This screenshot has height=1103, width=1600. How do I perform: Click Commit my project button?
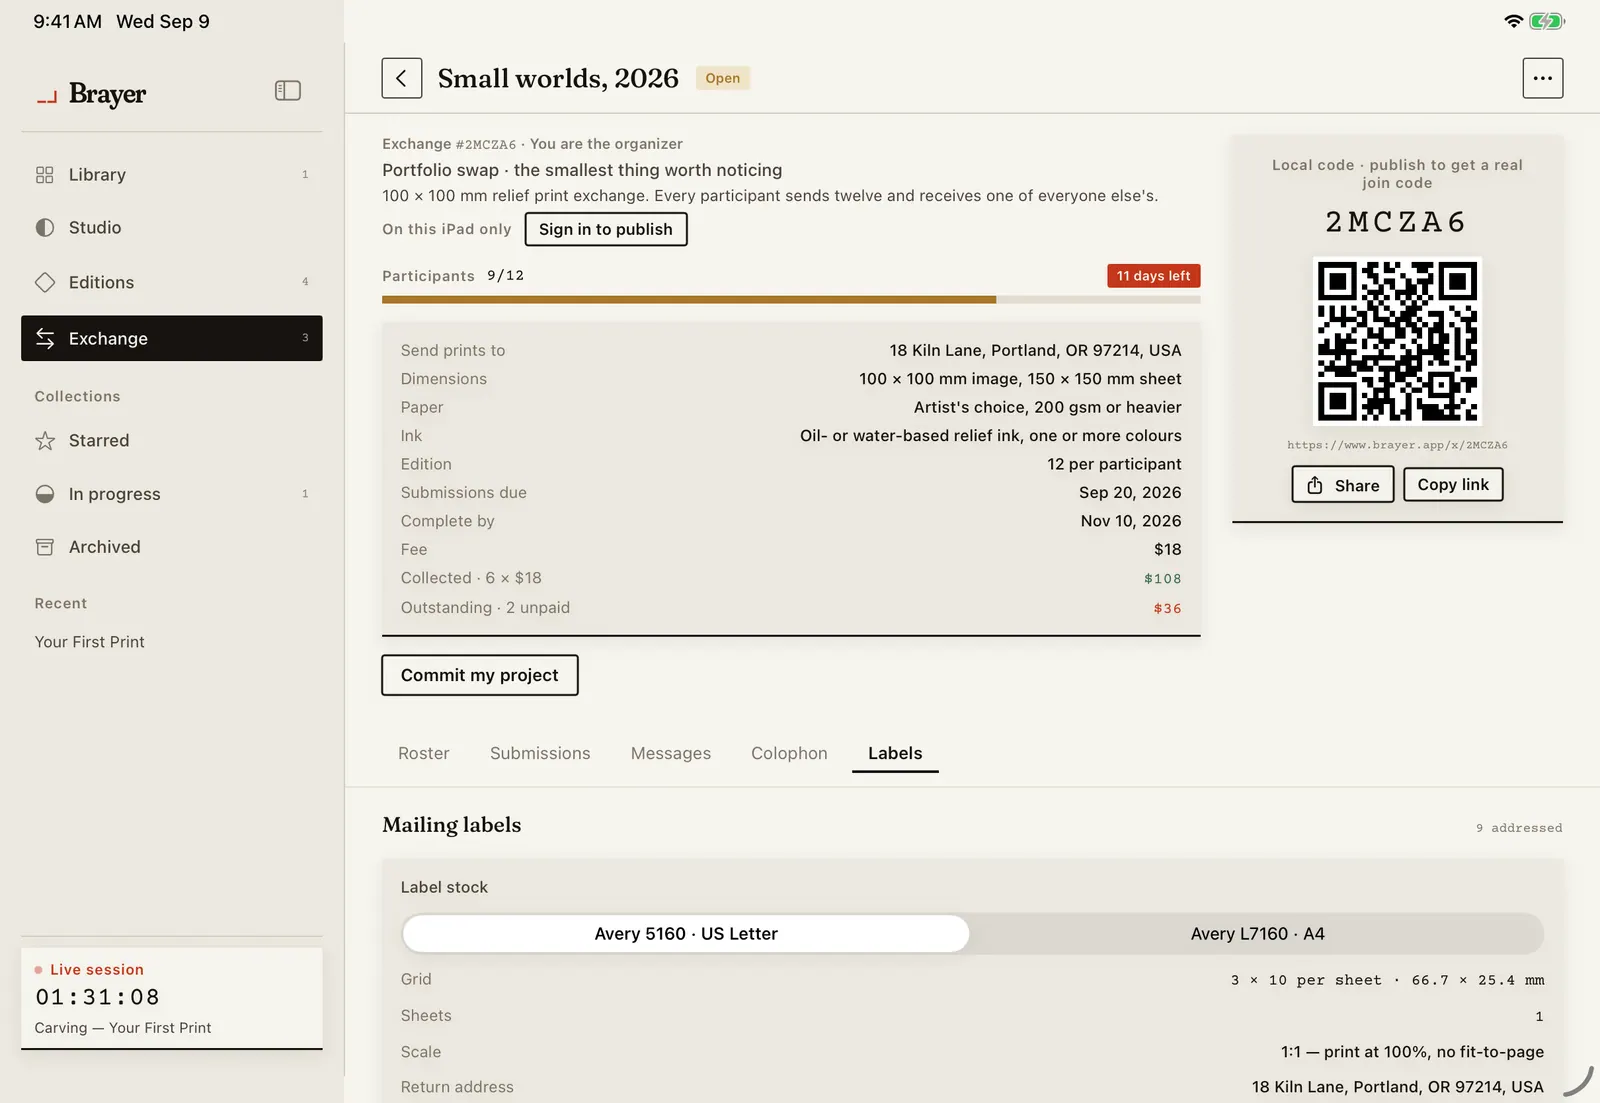(480, 675)
